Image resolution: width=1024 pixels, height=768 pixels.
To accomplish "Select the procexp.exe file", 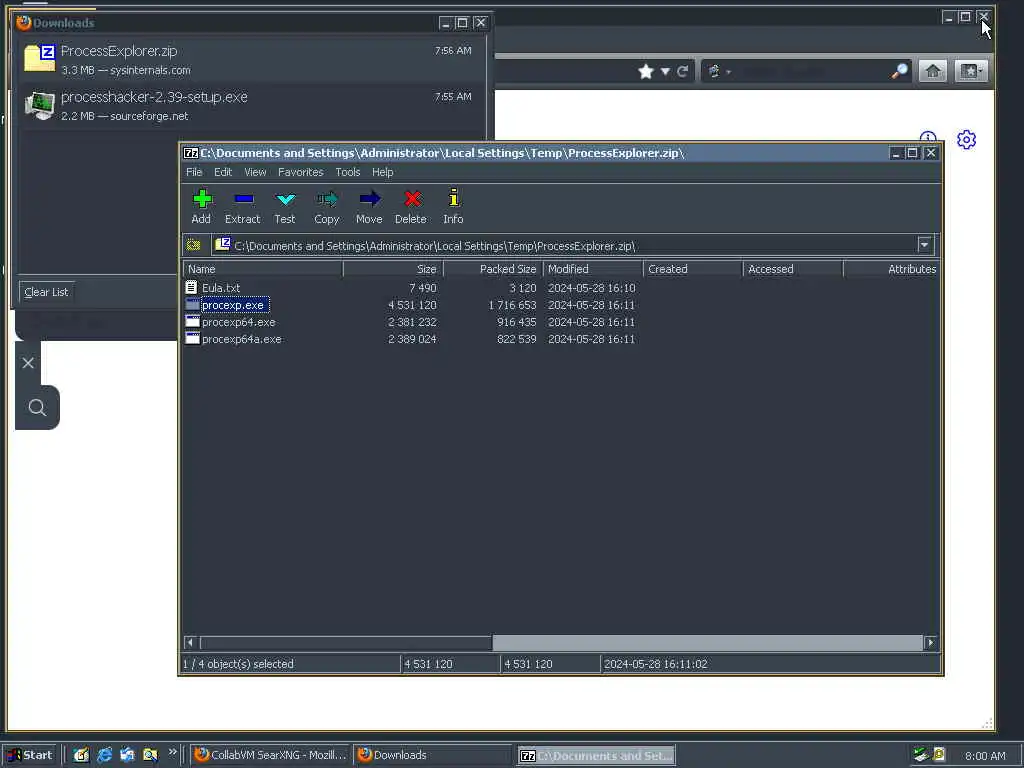I will 233,305.
